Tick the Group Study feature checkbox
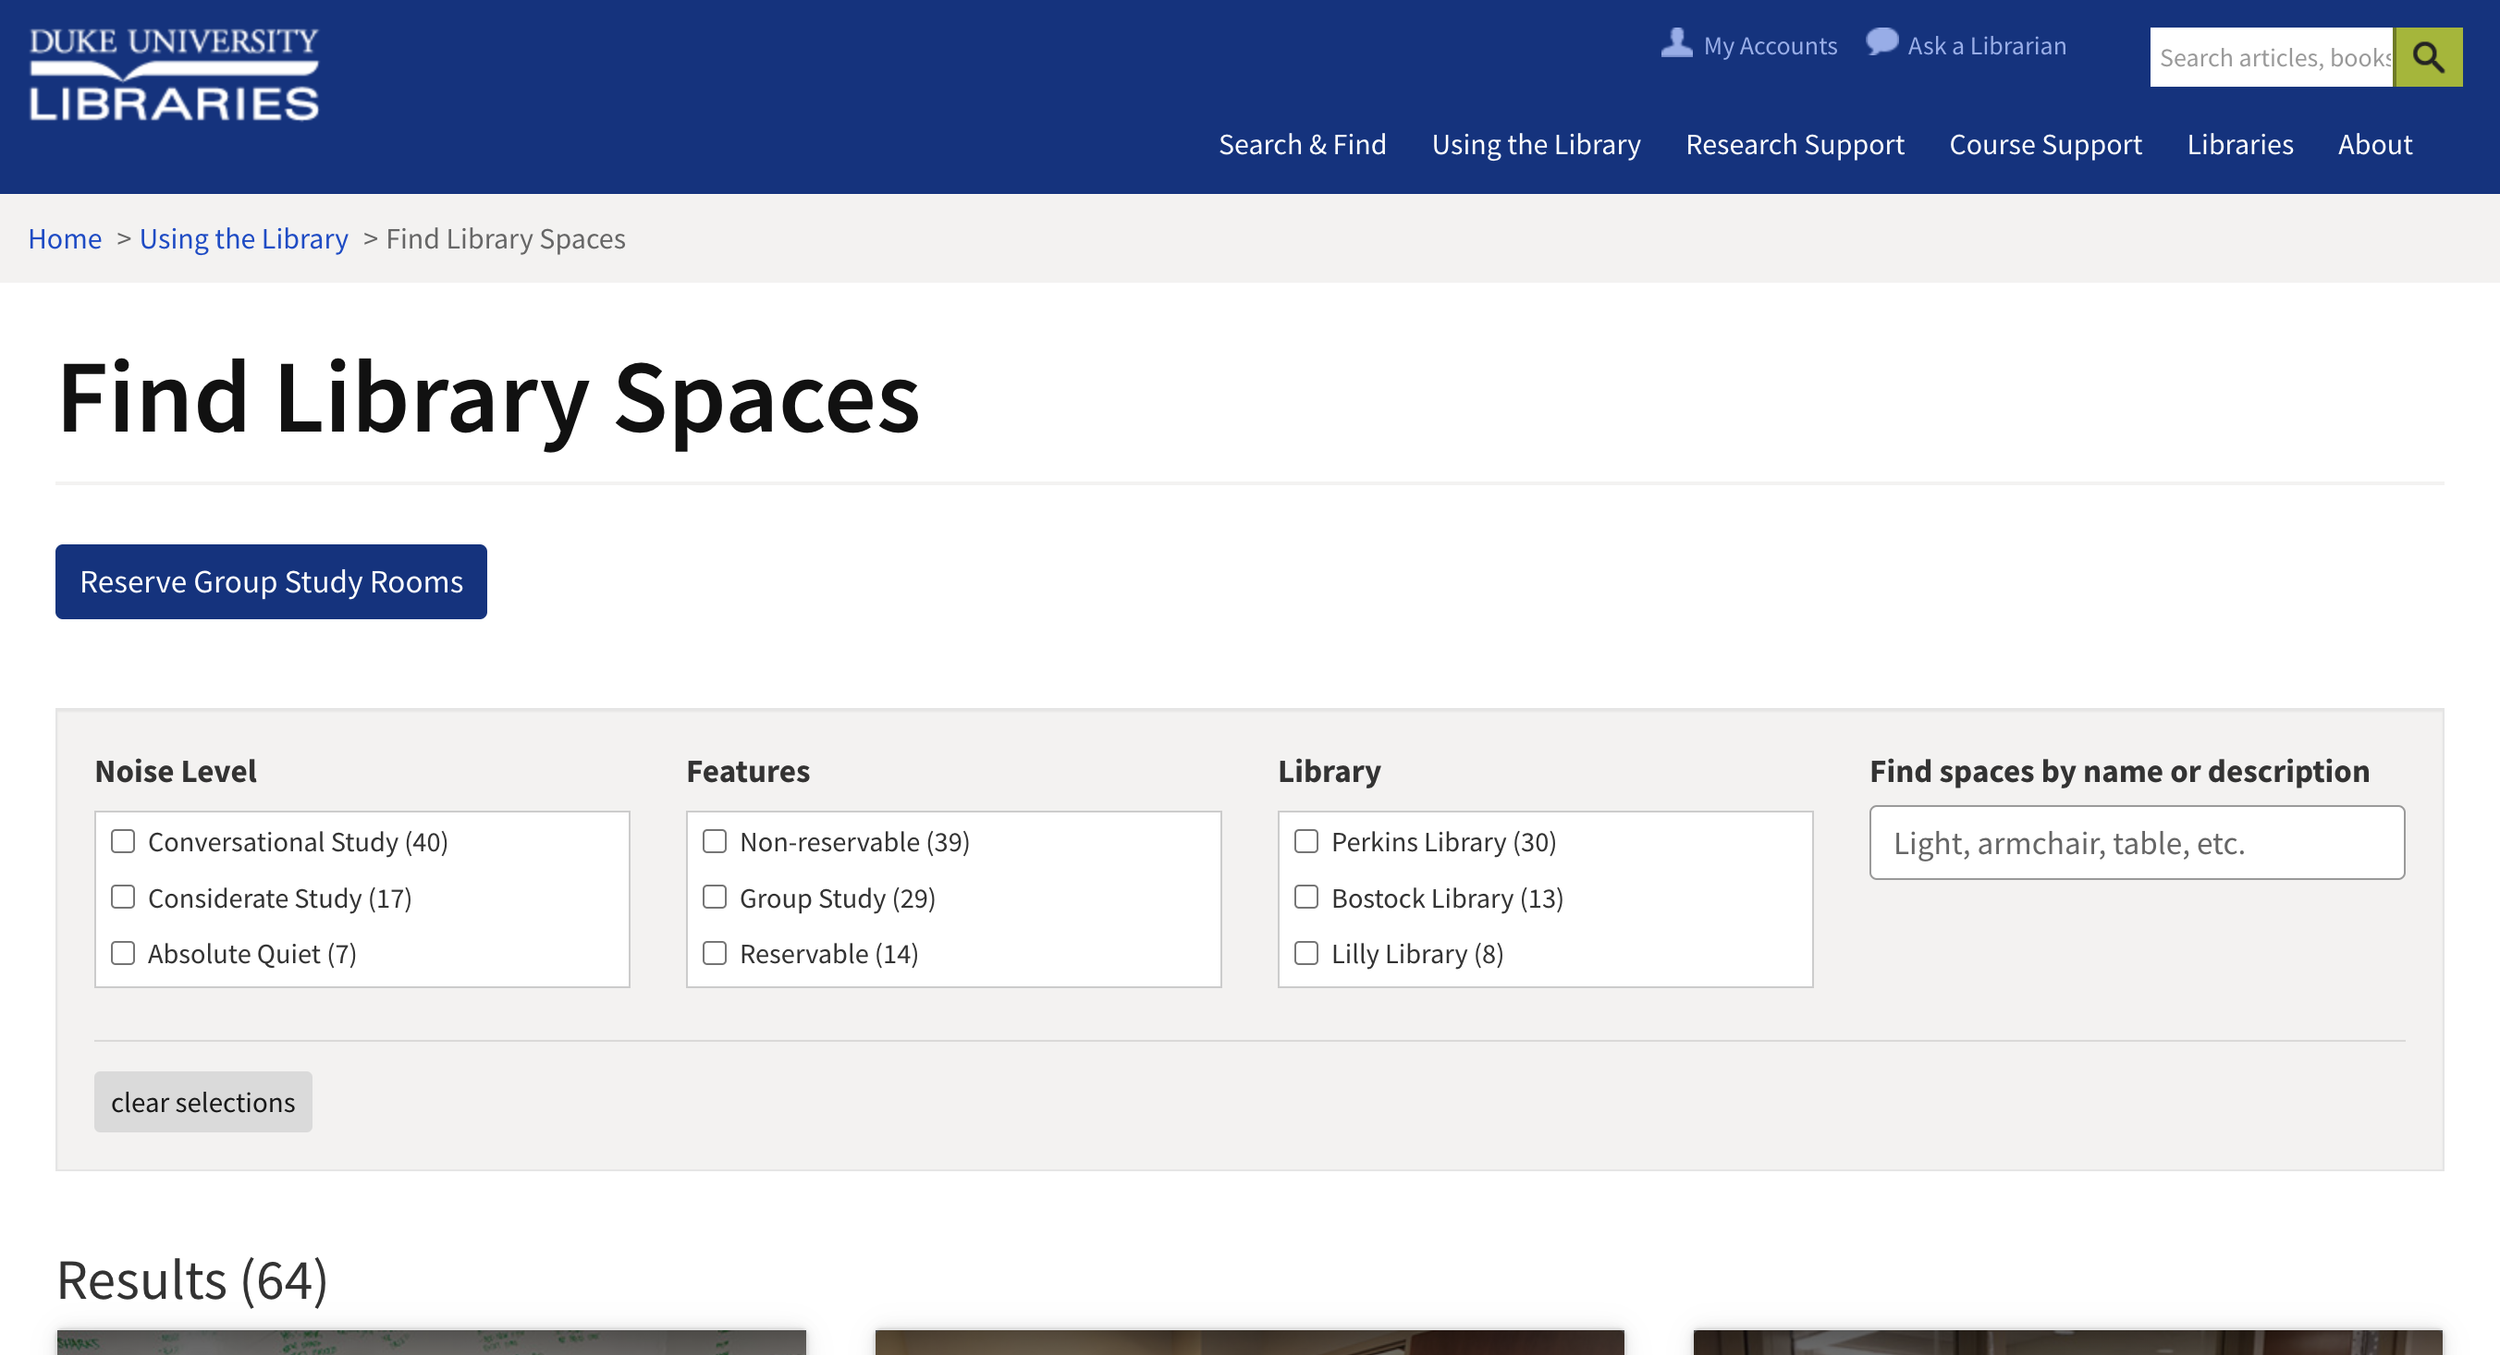This screenshot has height=1355, width=2500. (714, 897)
